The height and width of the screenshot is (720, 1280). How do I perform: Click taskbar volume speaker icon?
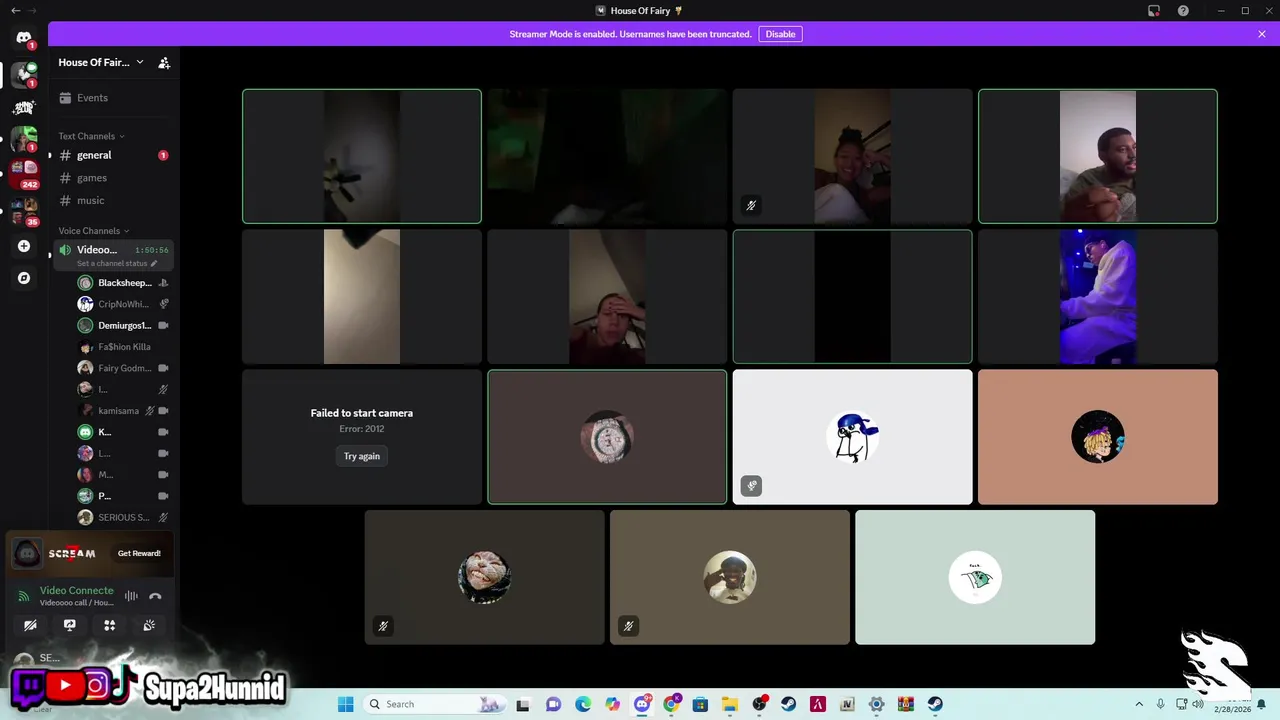1198,704
